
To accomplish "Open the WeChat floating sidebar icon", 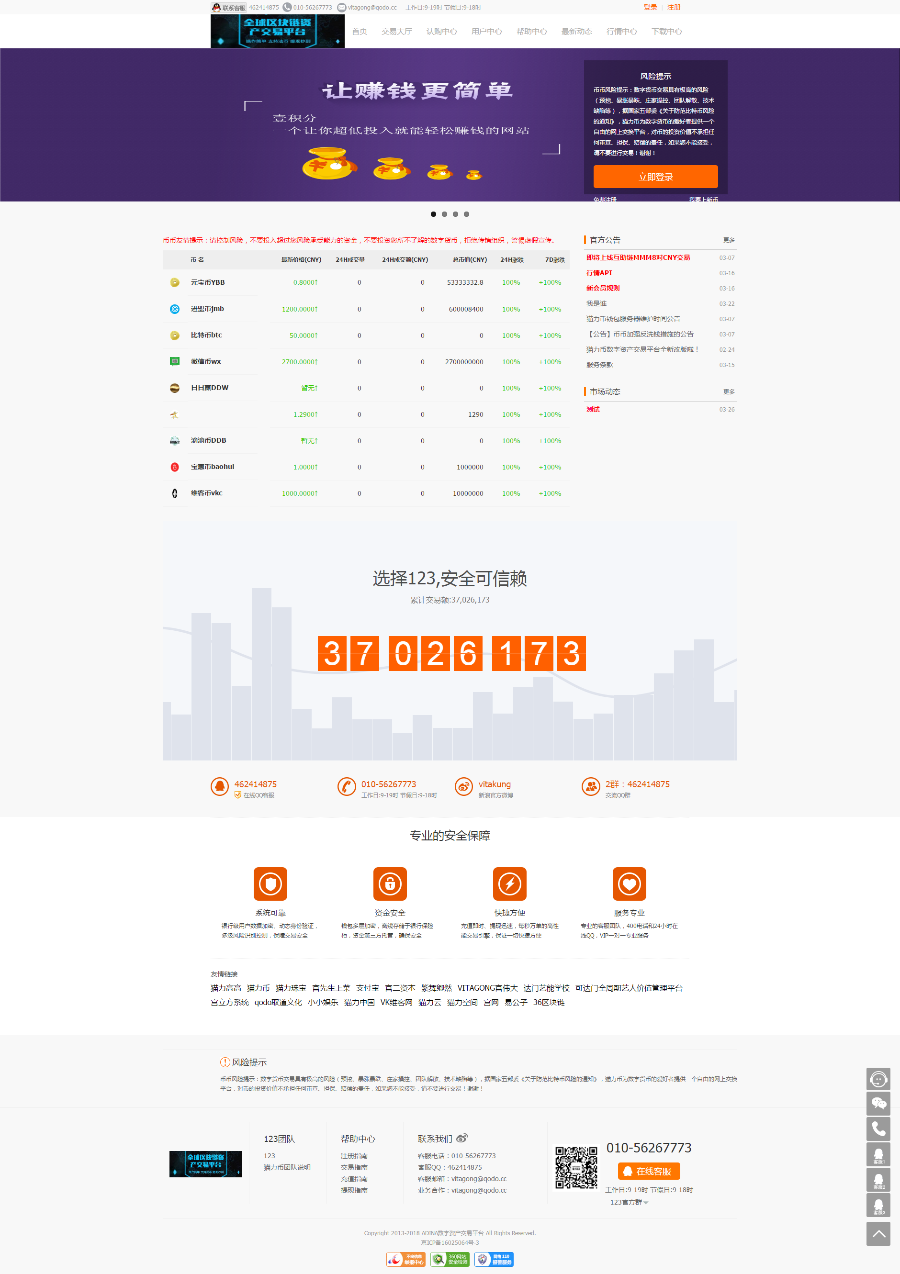I will tap(878, 1104).
